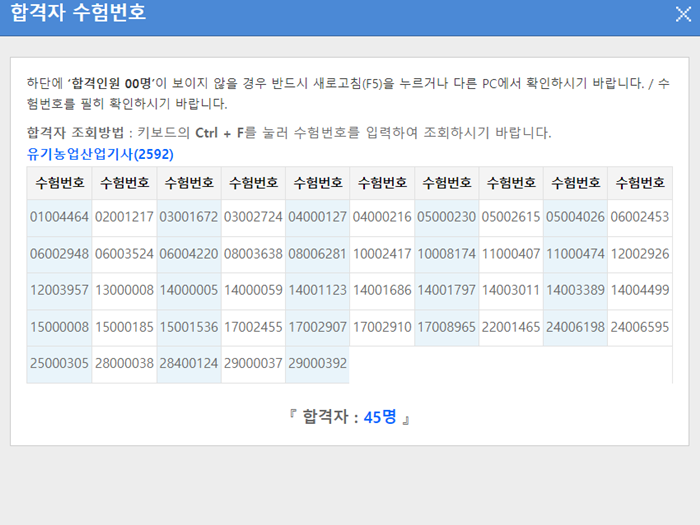Select exam number 10002417
700x525 pixels.
[382, 254]
